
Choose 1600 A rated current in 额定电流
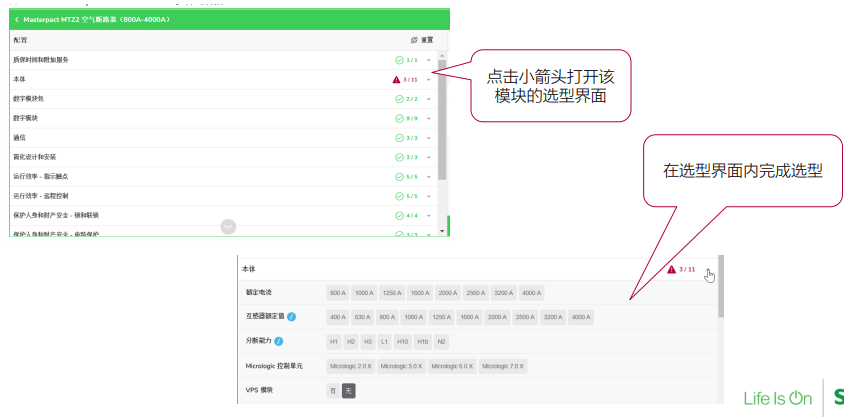click(x=419, y=293)
